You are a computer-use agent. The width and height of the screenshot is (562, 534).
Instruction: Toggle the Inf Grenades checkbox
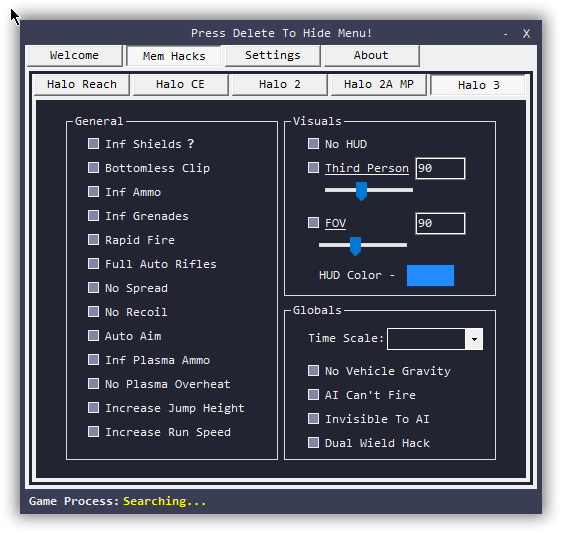pyautogui.click(x=94, y=216)
